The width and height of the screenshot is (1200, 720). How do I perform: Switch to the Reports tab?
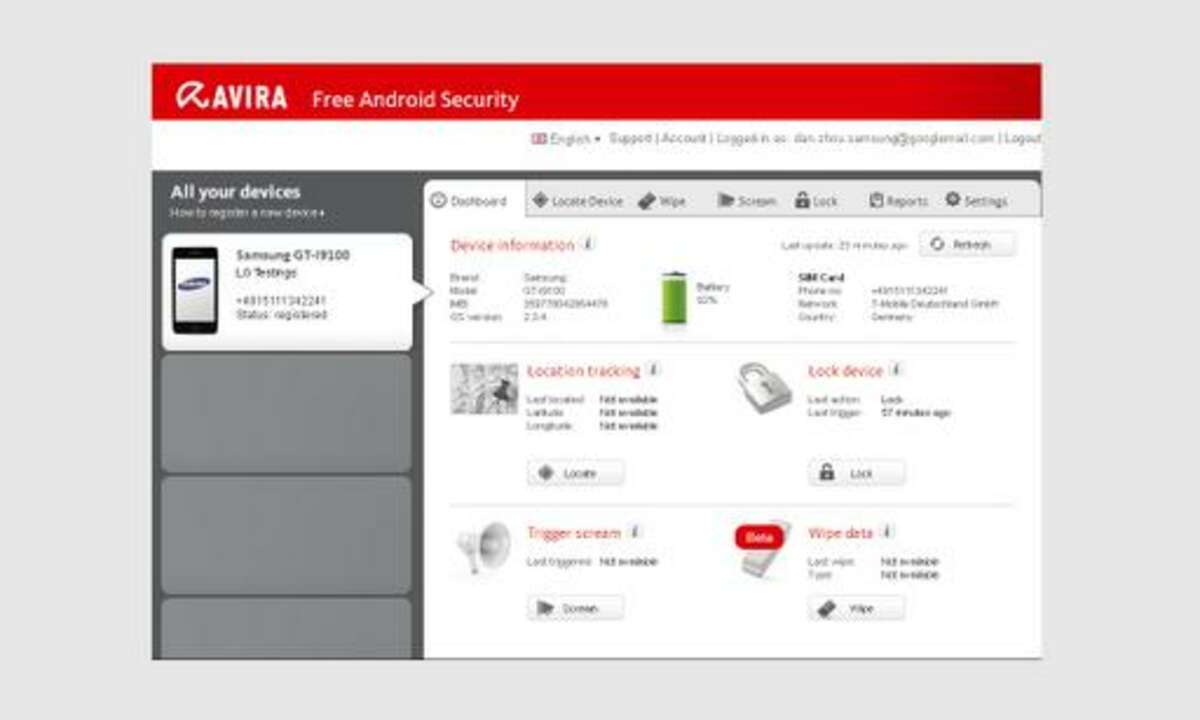[x=898, y=200]
